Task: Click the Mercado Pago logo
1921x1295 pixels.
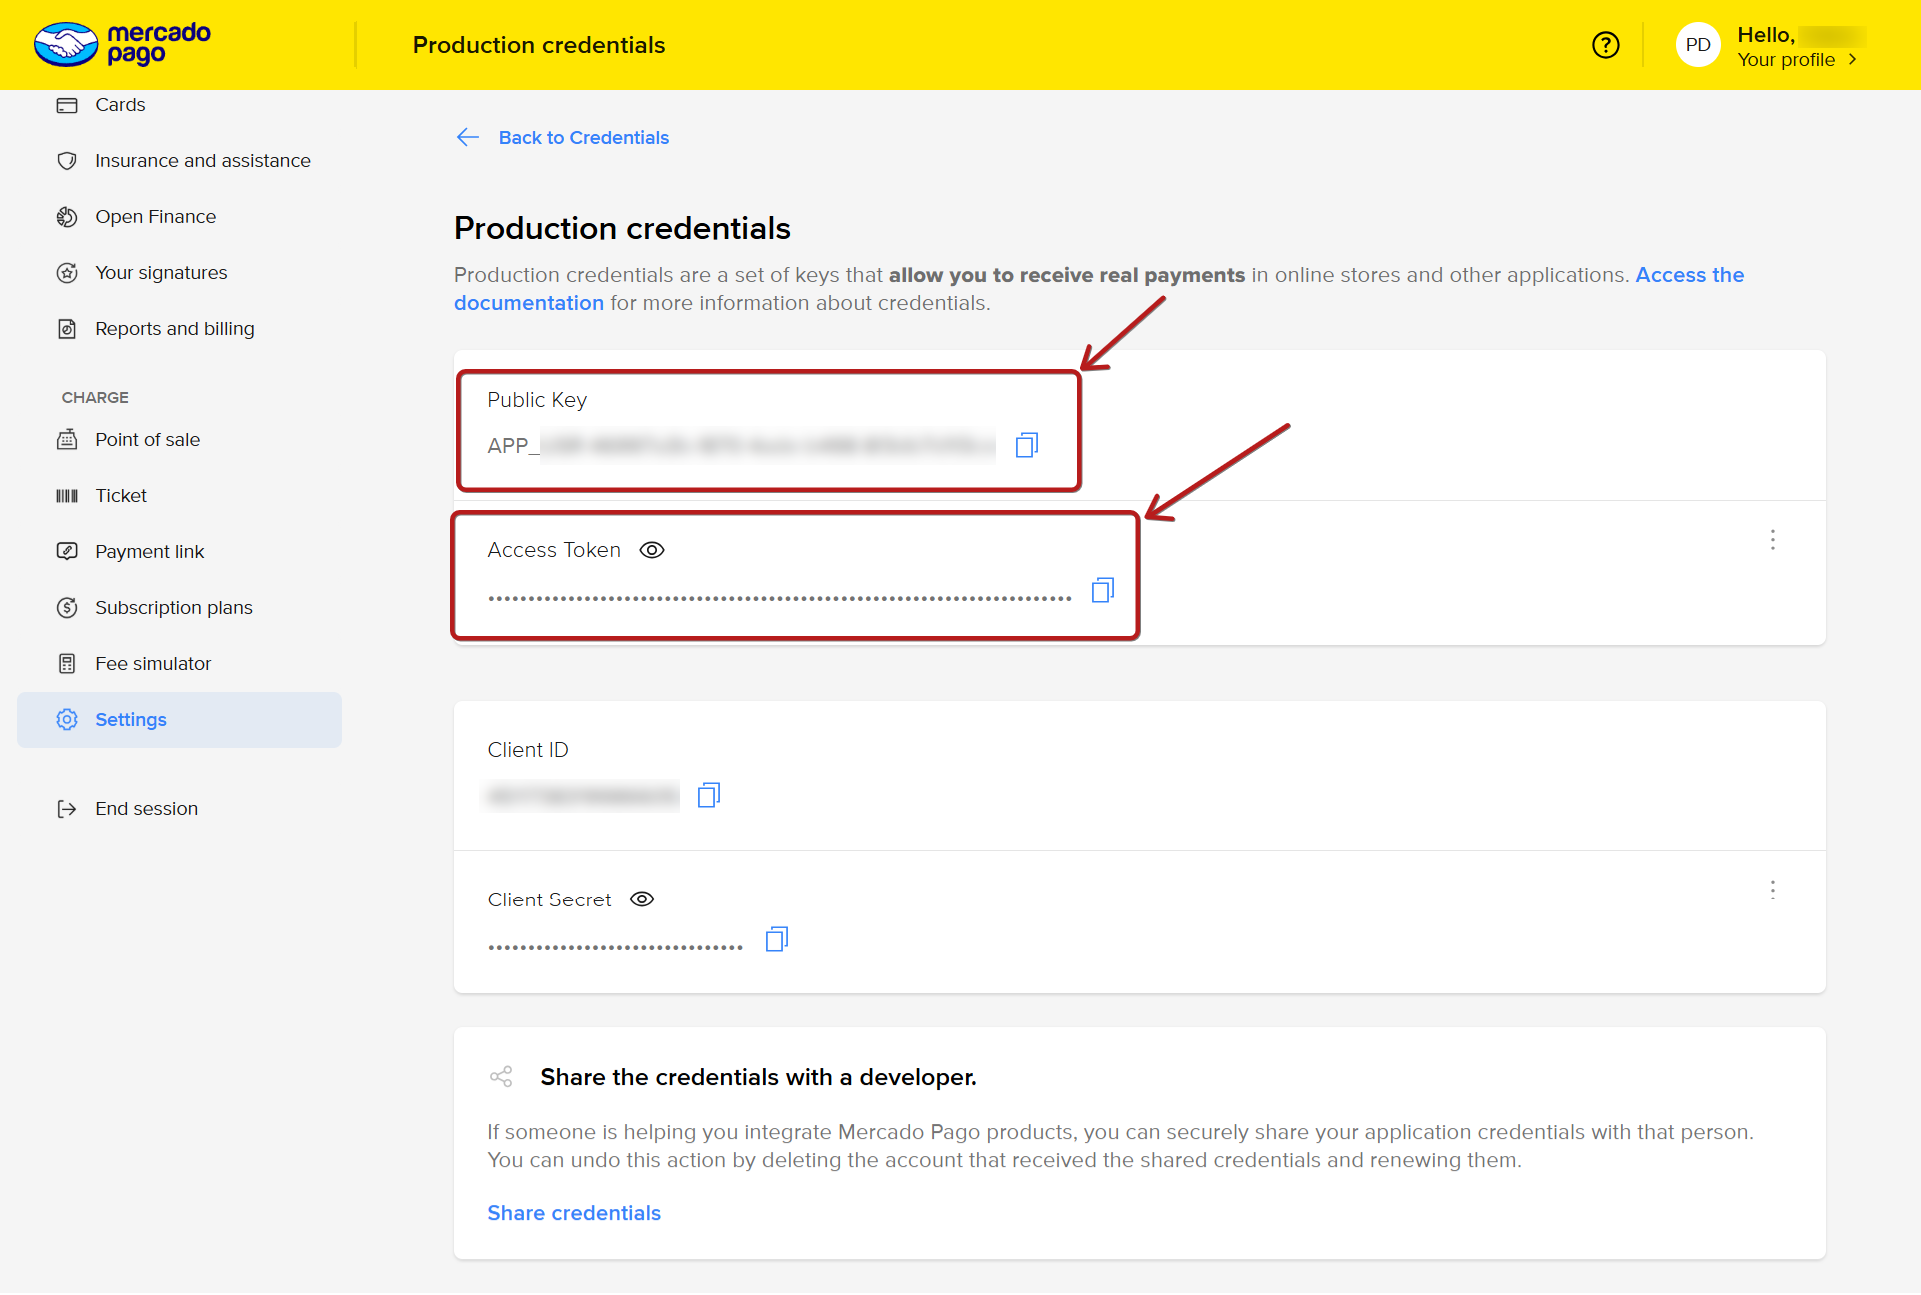Action: pyautogui.click(x=122, y=44)
